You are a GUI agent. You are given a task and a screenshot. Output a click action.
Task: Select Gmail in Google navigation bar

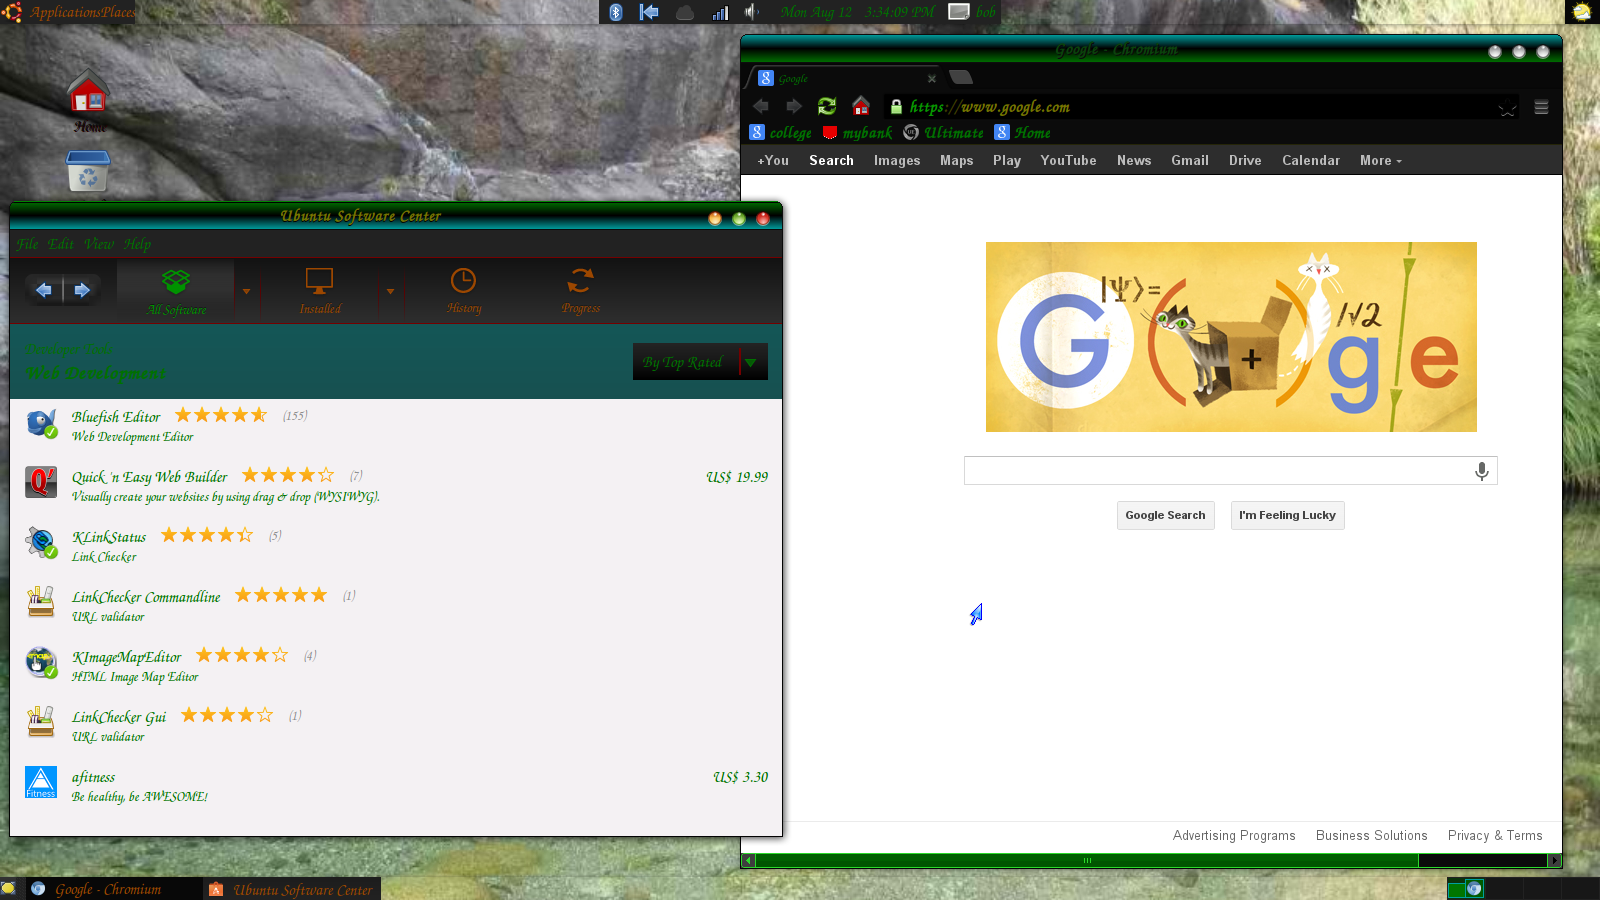1190,160
